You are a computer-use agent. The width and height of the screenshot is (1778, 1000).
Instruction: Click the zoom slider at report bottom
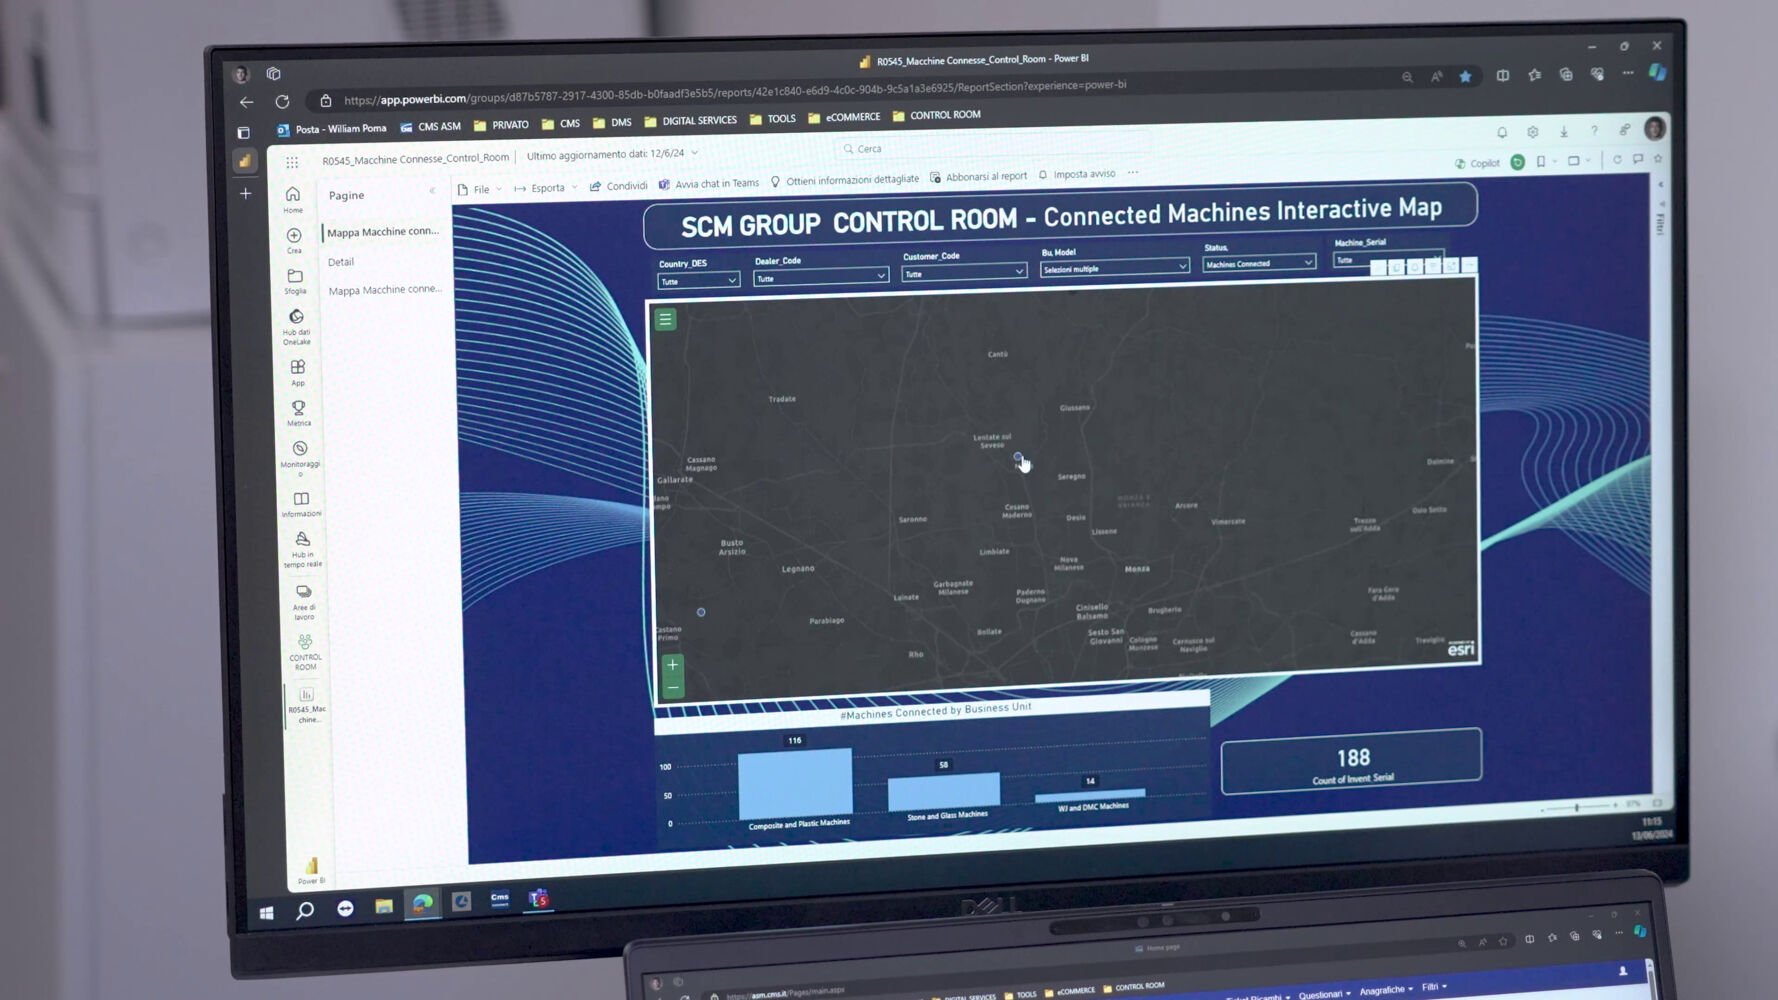tap(1578, 807)
